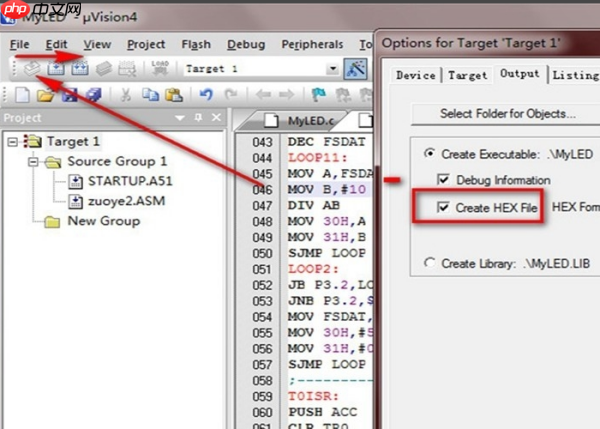Click the Batch Build toolbar icon
The image size is (600, 429).
[x=103, y=69]
